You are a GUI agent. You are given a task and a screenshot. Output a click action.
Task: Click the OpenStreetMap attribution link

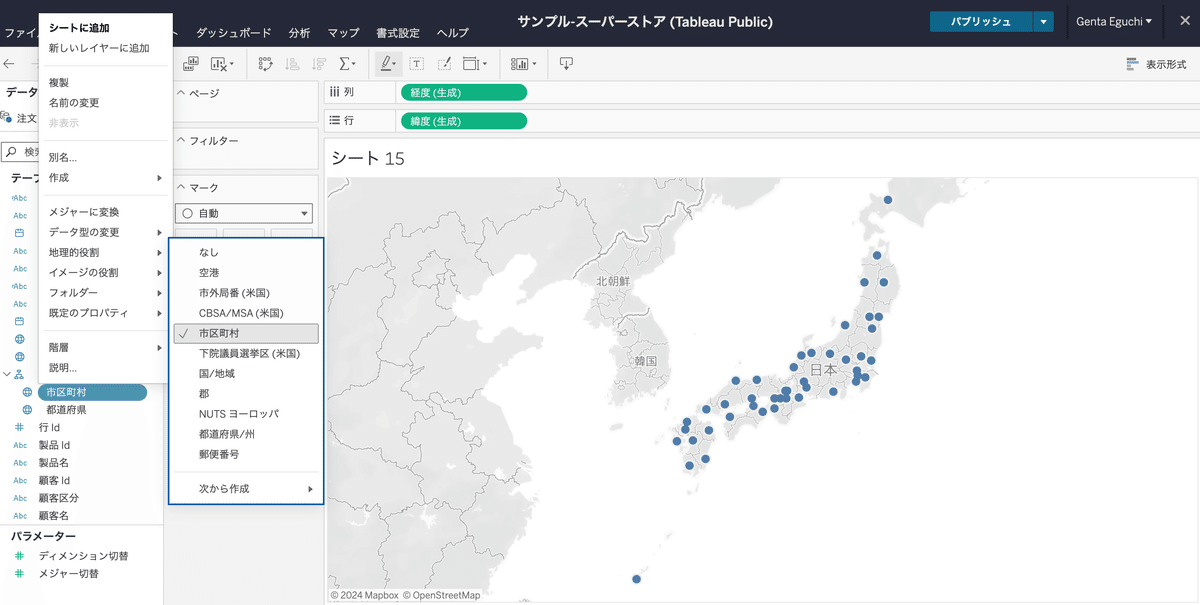pyautogui.click(x=441, y=596)
